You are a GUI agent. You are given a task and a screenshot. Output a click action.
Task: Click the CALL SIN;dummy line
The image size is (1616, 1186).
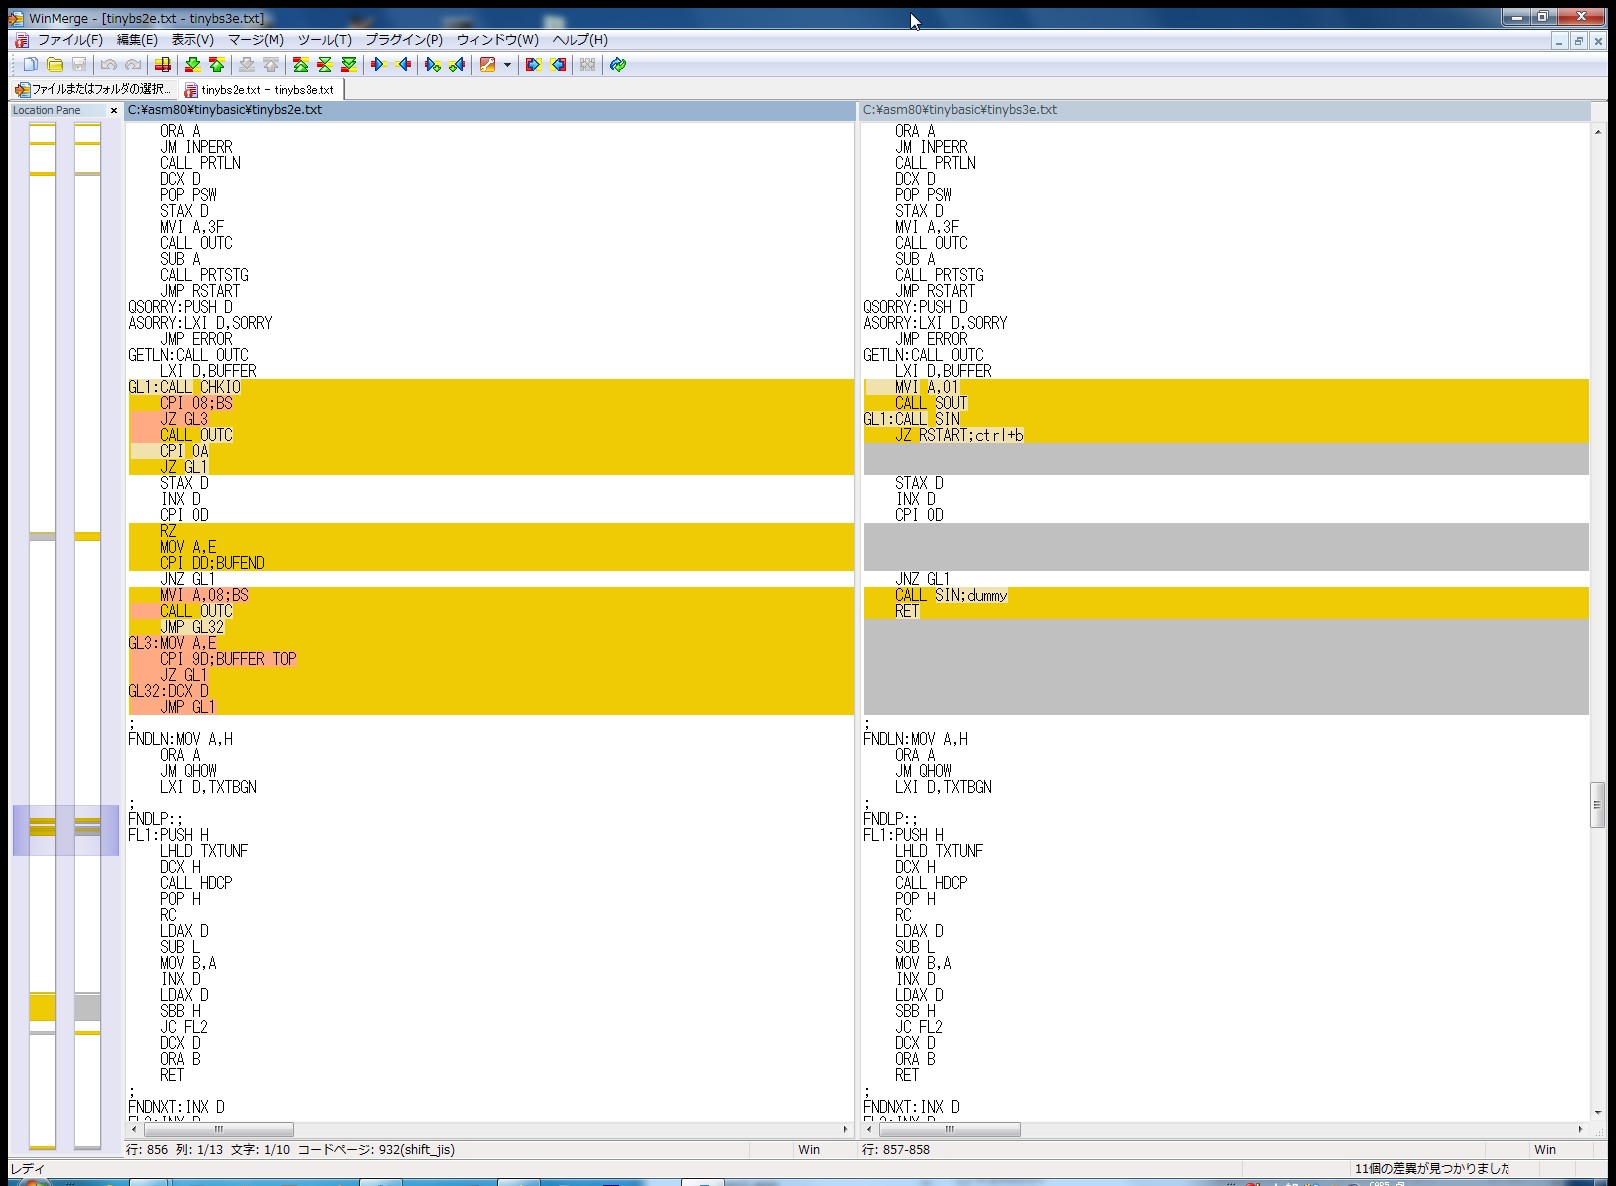[1225, 595]
